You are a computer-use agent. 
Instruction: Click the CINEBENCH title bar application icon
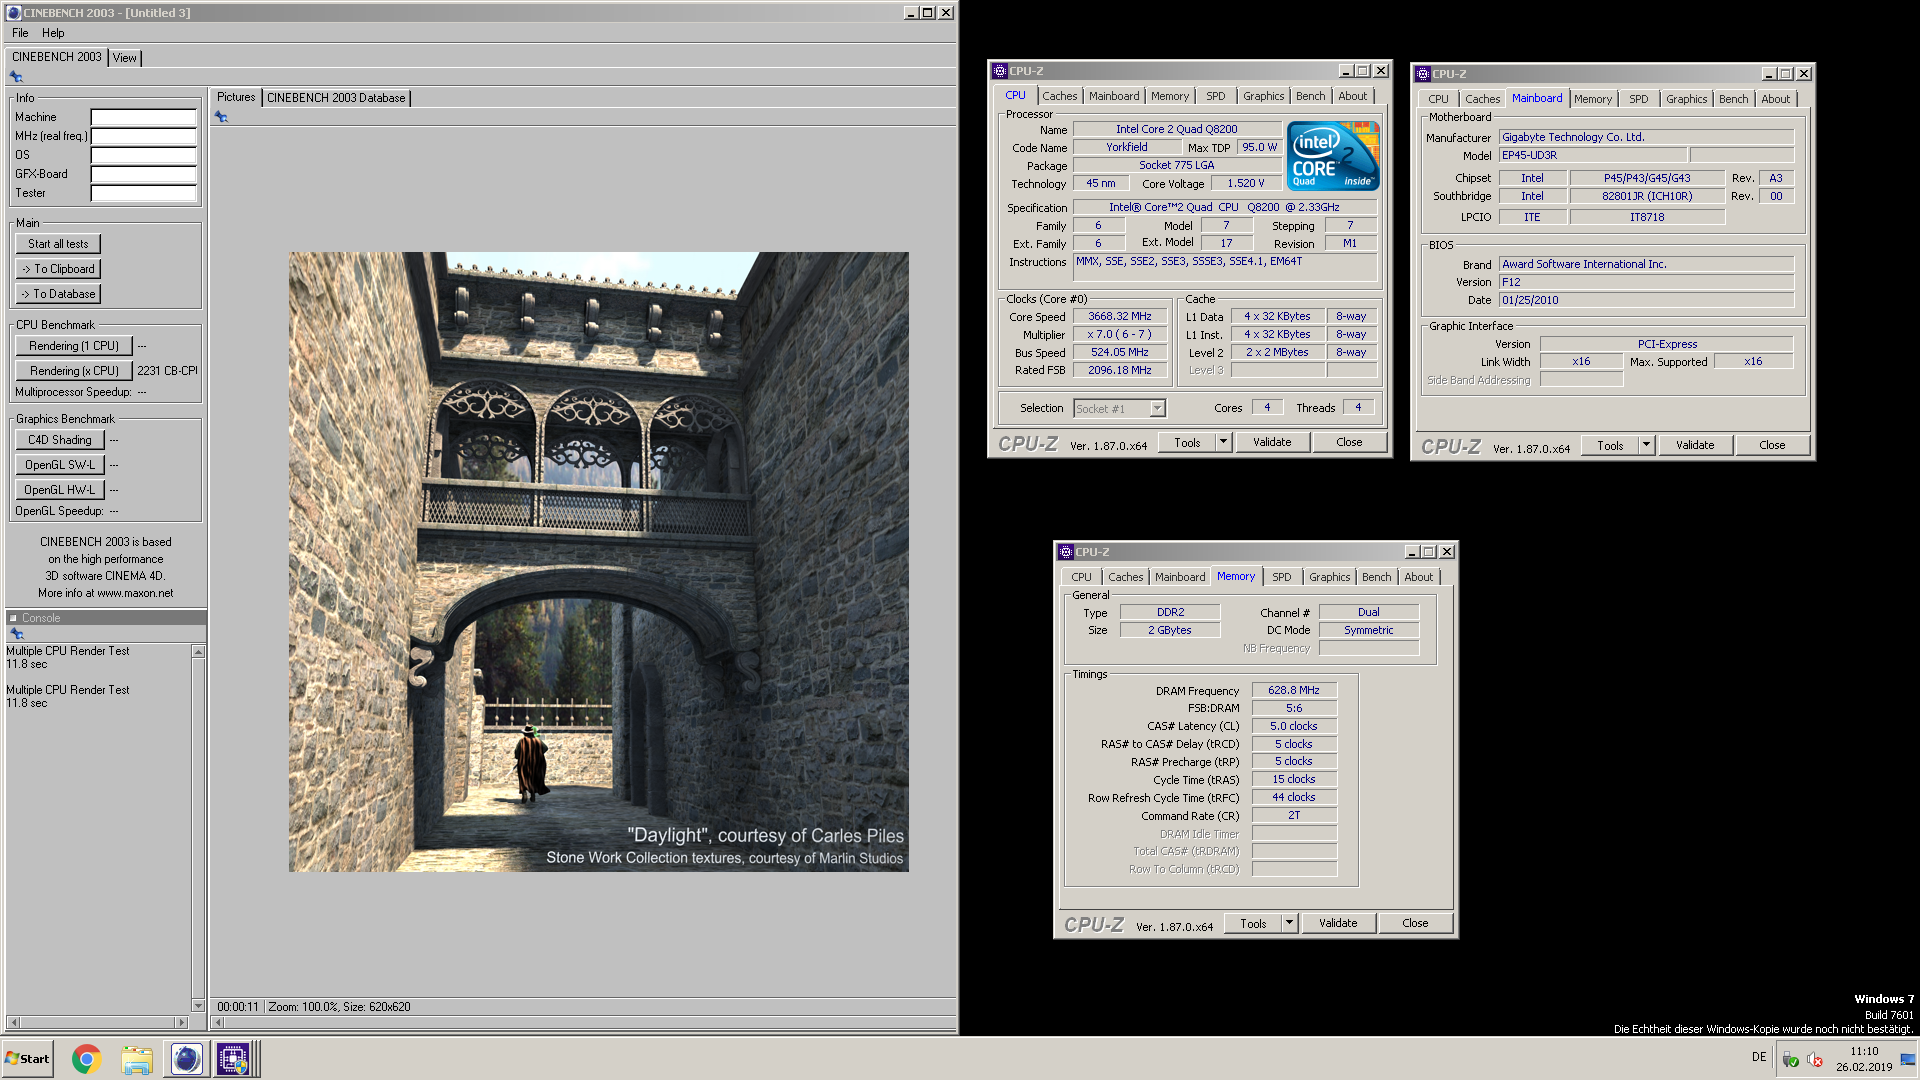[13, 13]
